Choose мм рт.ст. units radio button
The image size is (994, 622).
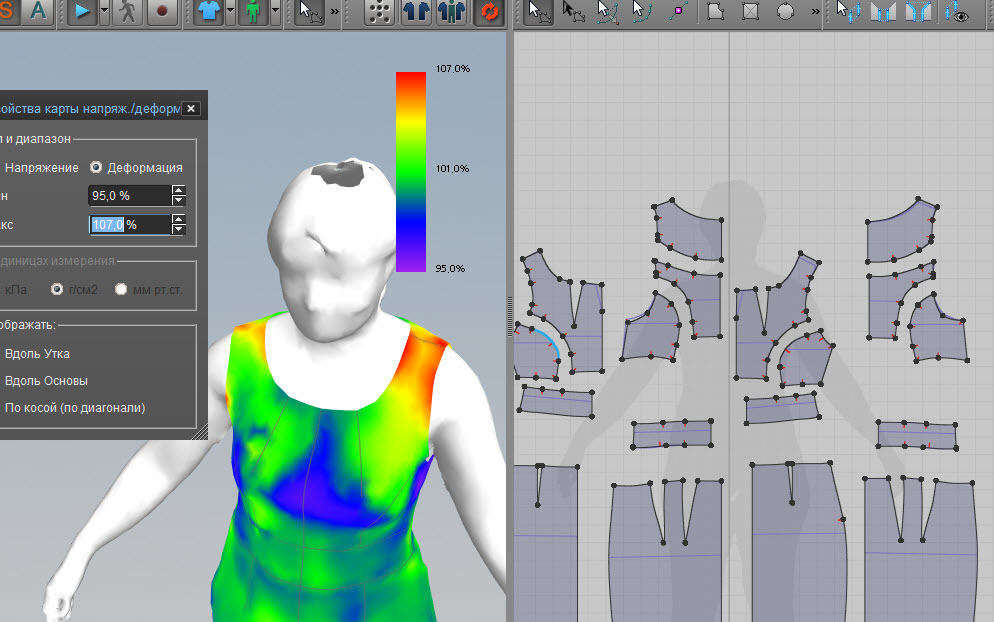[x=121, y=289]
